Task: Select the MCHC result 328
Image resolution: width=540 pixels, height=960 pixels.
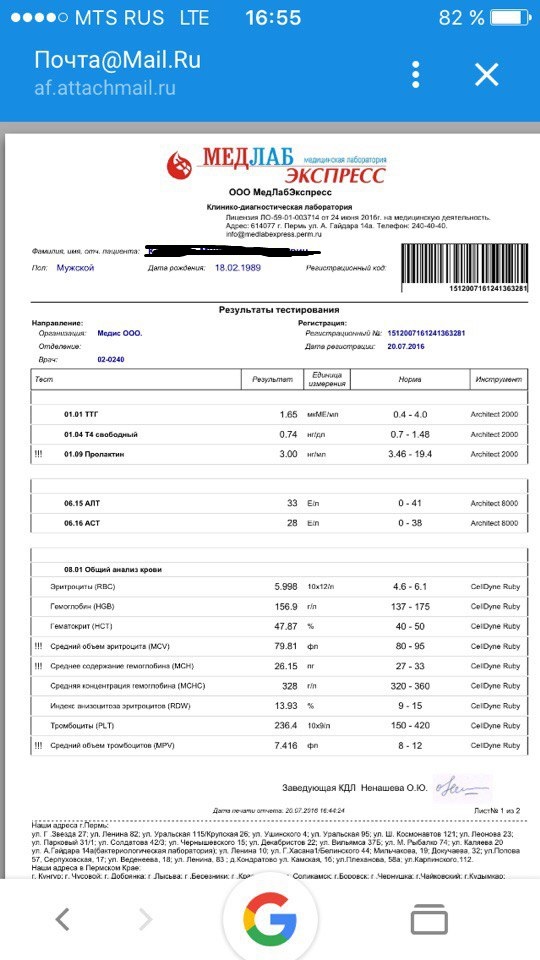Action: click(x=290, y=686)
